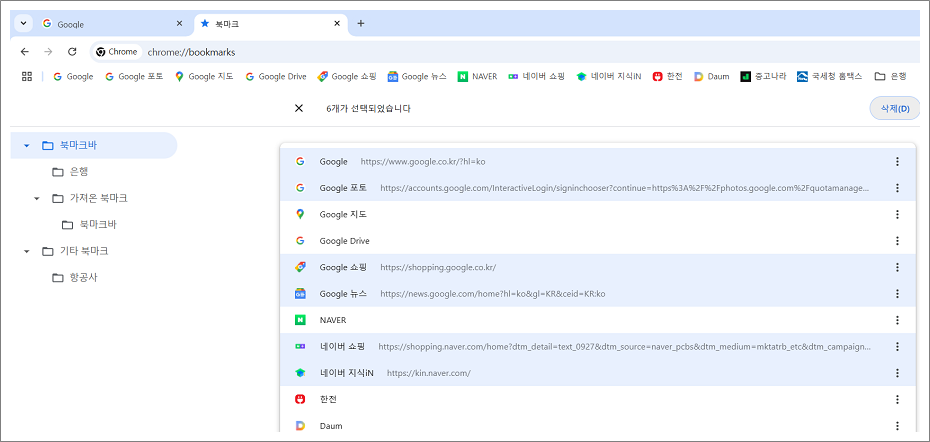Open Google 포토 from bookmarks bar
The image size is (930, 442).
[133, 77]
